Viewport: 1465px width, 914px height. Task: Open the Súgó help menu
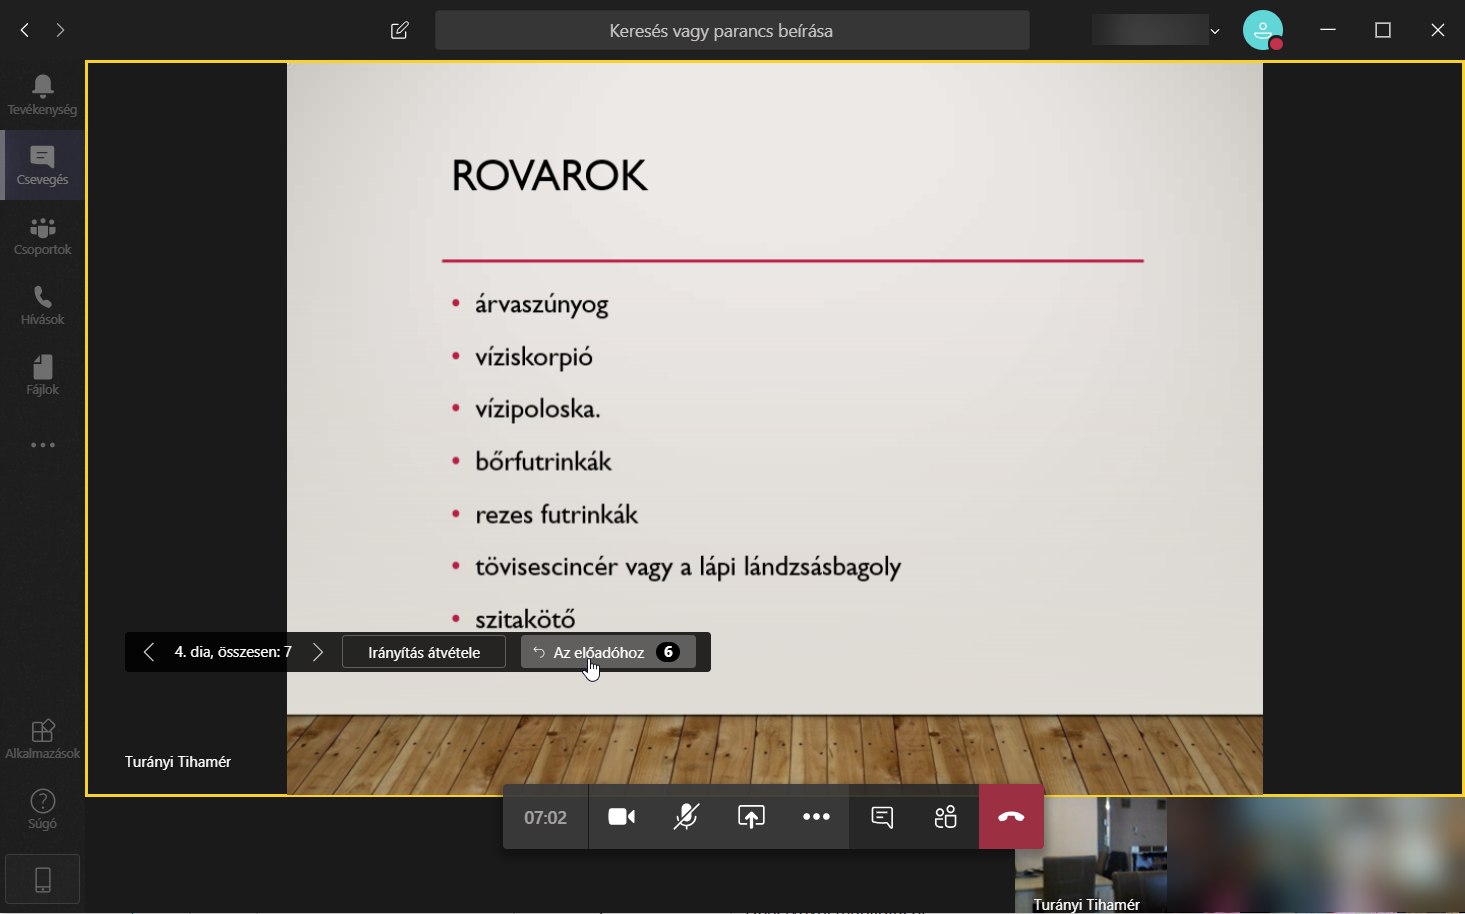[x=42, y=809]
